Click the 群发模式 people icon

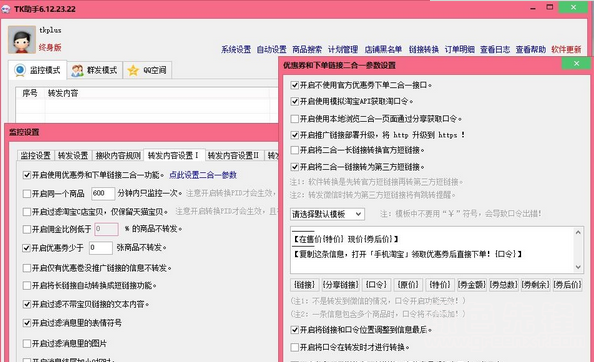click(77, 70)
